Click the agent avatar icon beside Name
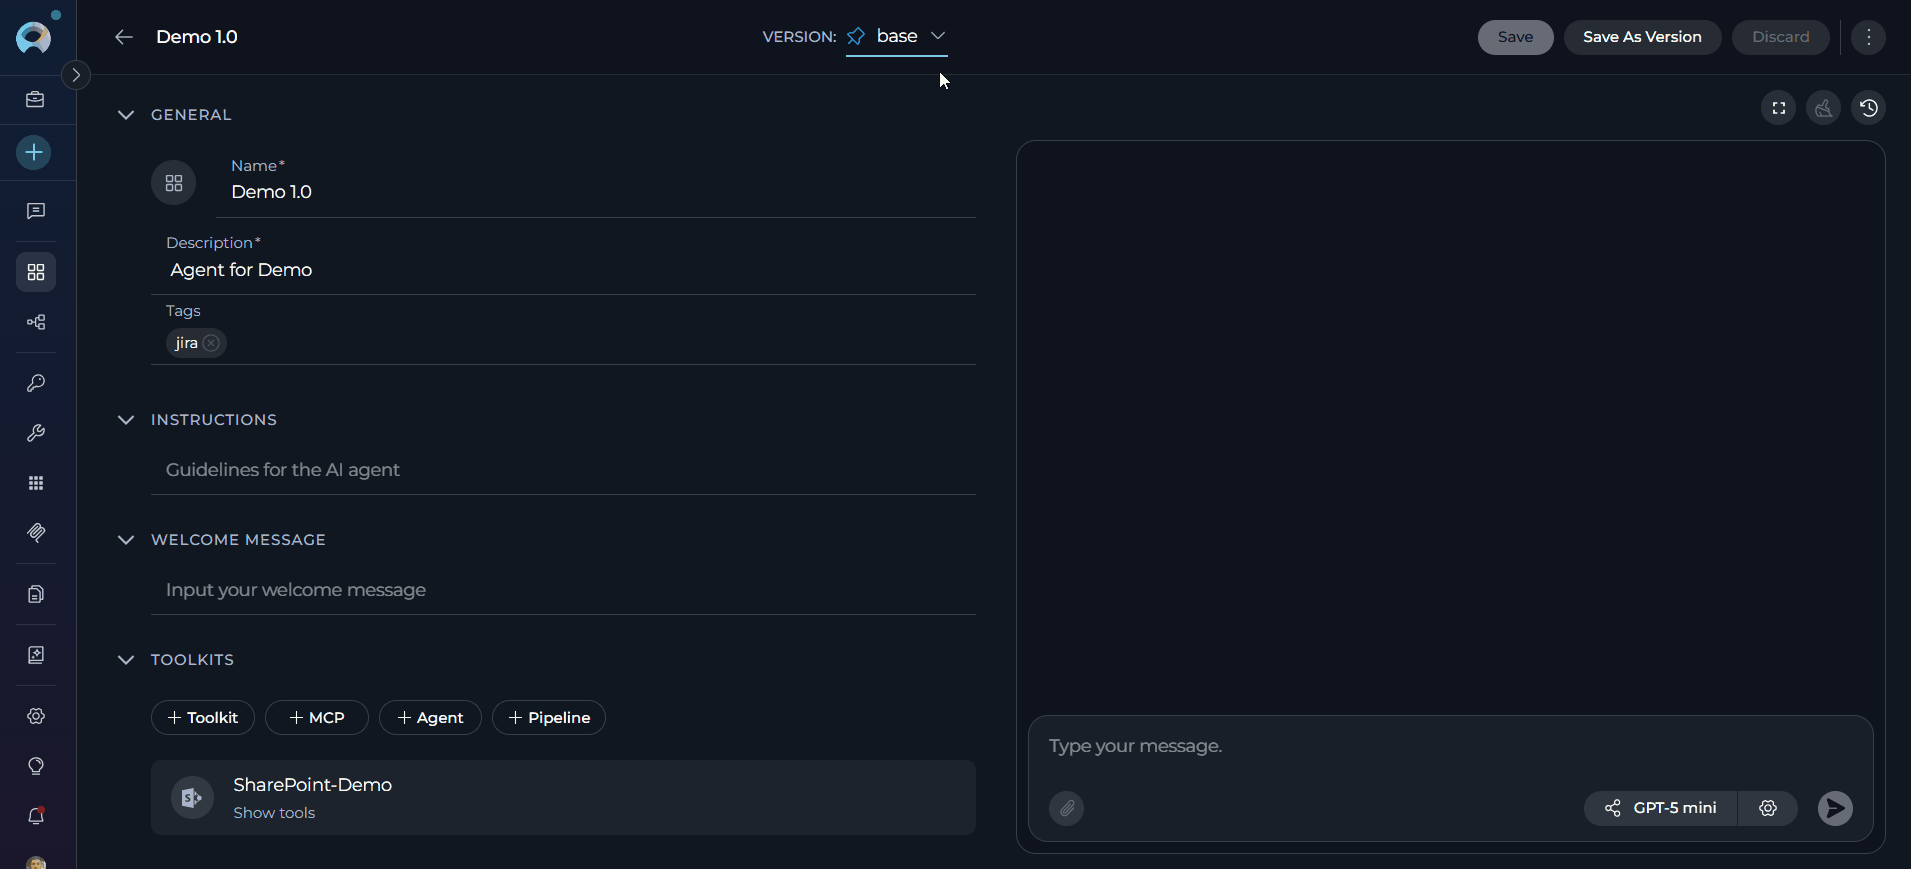This screenshot has height=869, width=1911. click(174, 183)
